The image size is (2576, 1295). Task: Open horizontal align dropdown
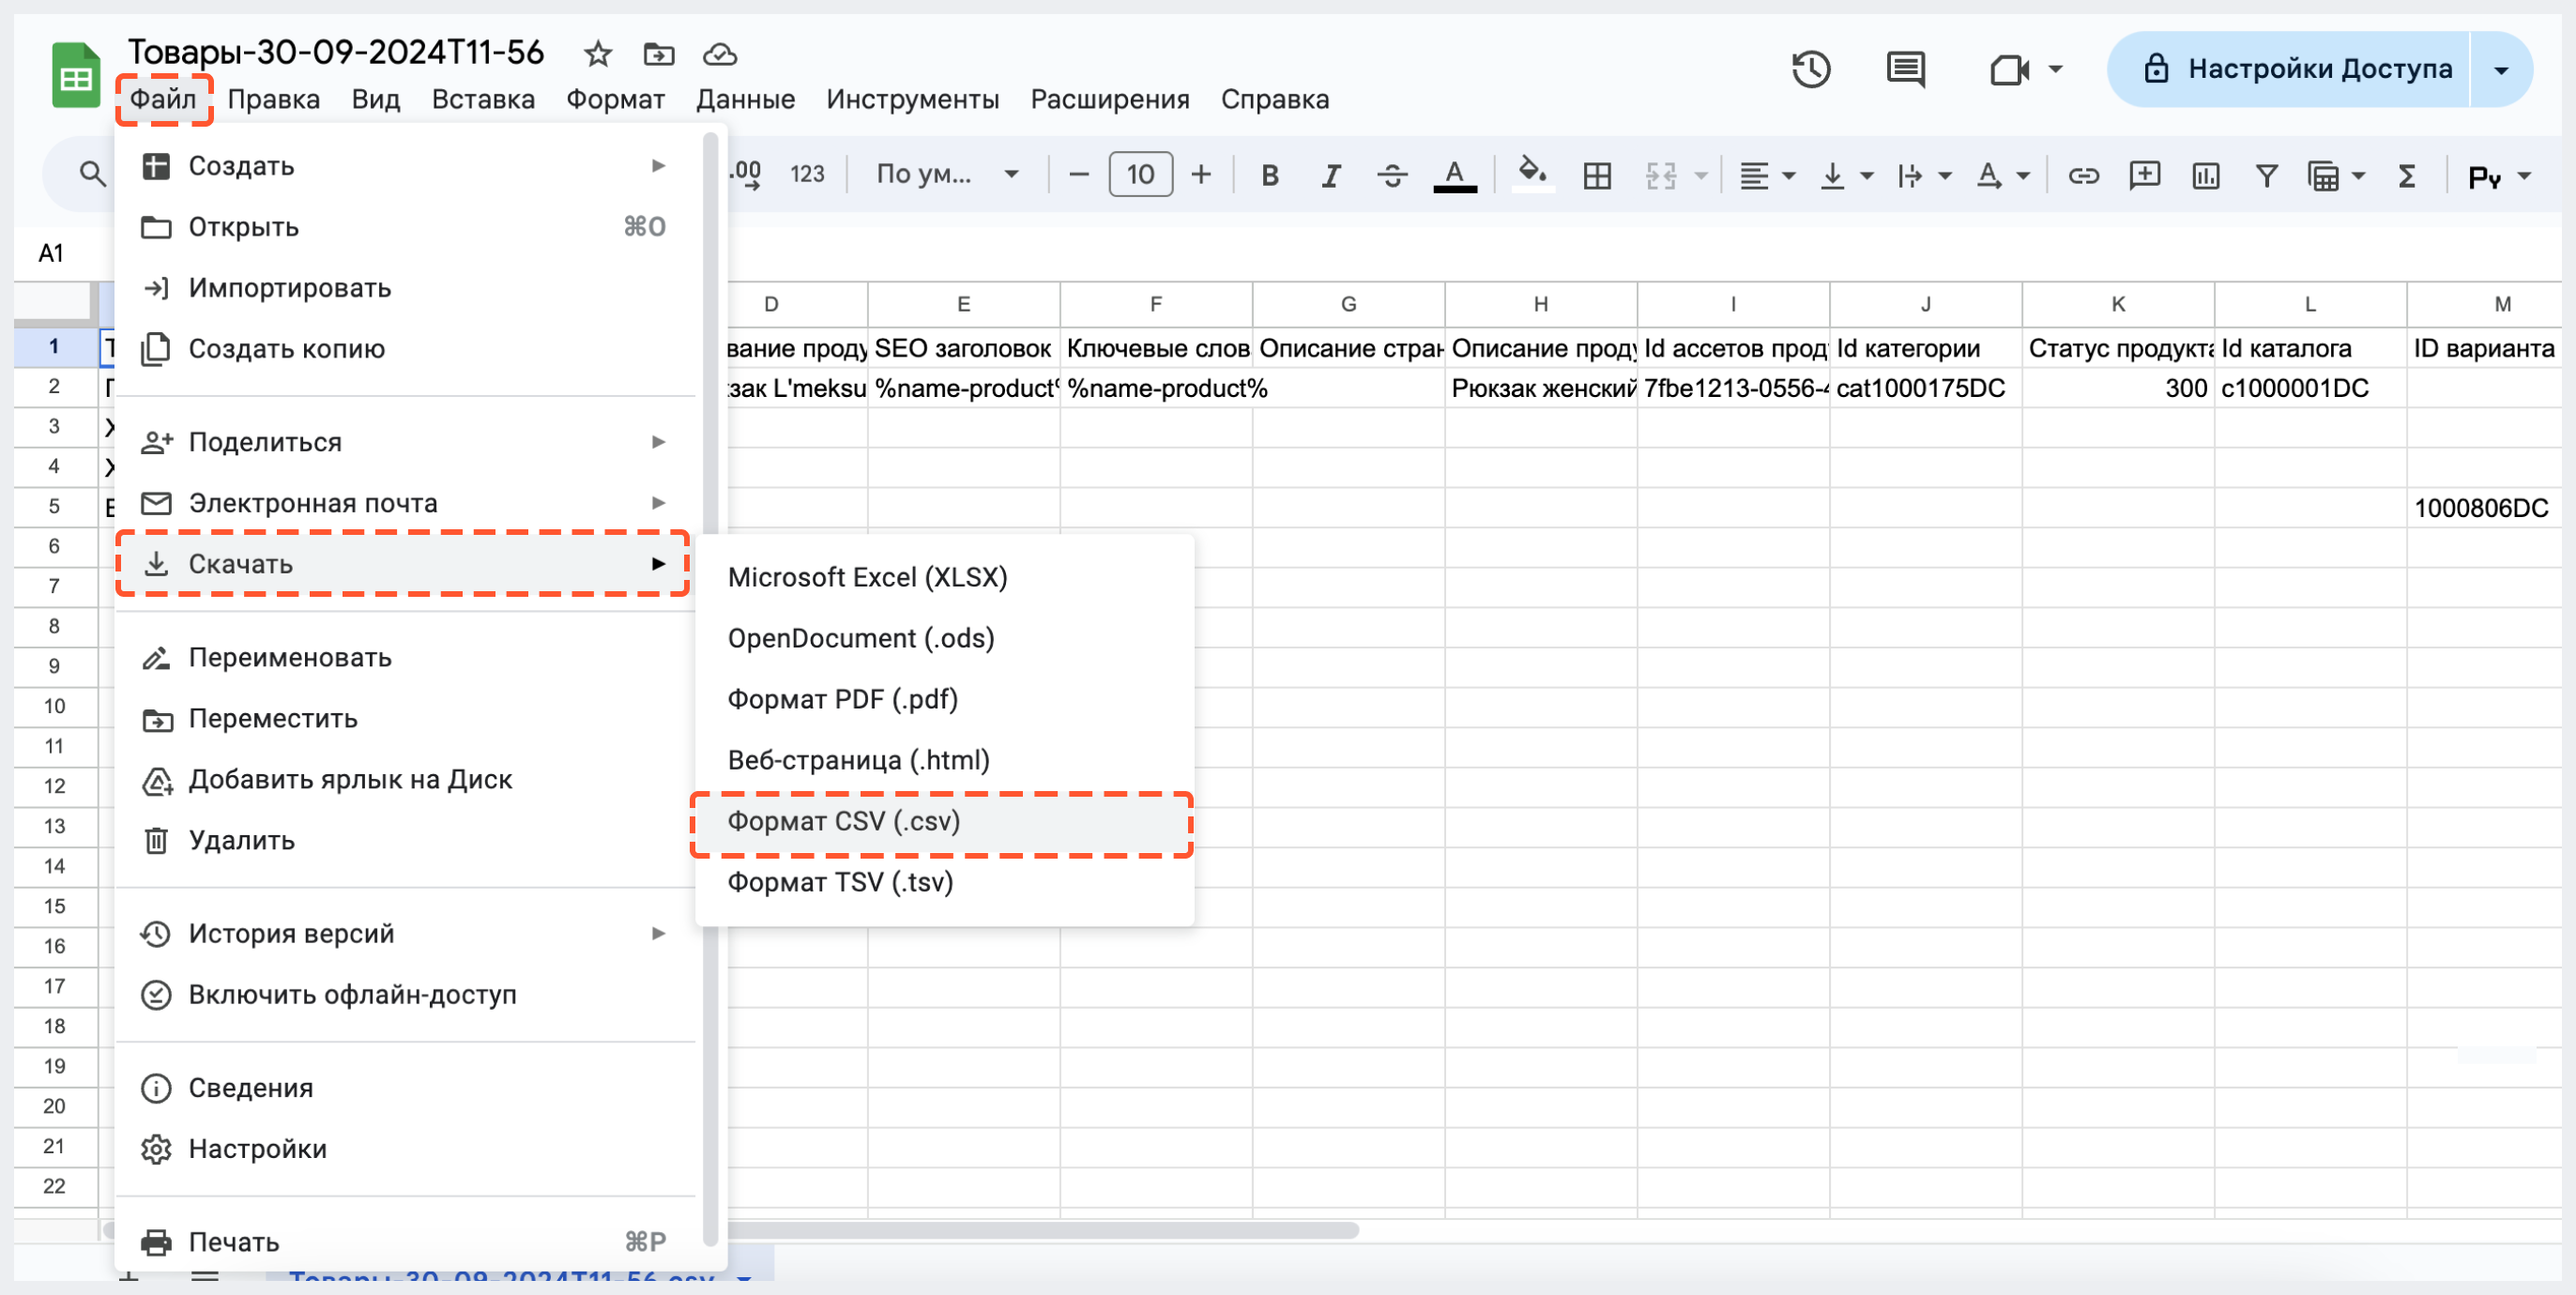tap(1767, 176)
